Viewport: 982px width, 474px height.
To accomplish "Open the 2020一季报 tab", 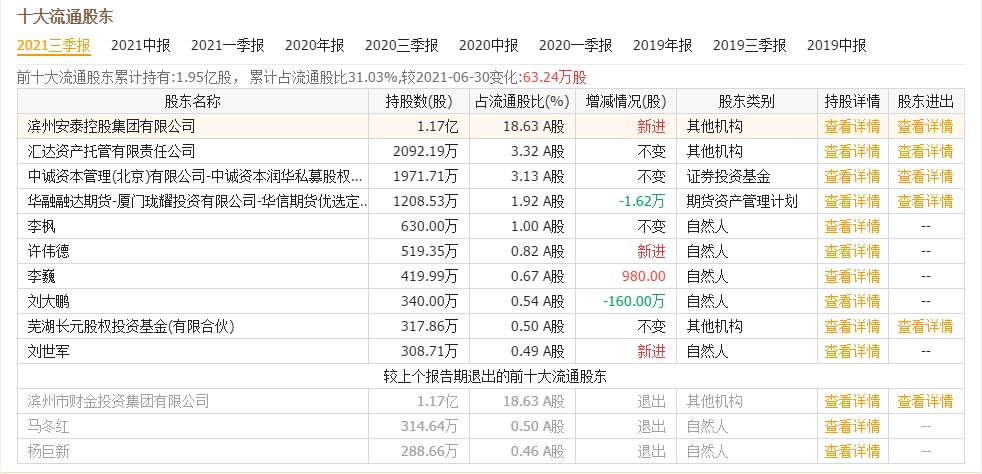I will tap(576, 45).
